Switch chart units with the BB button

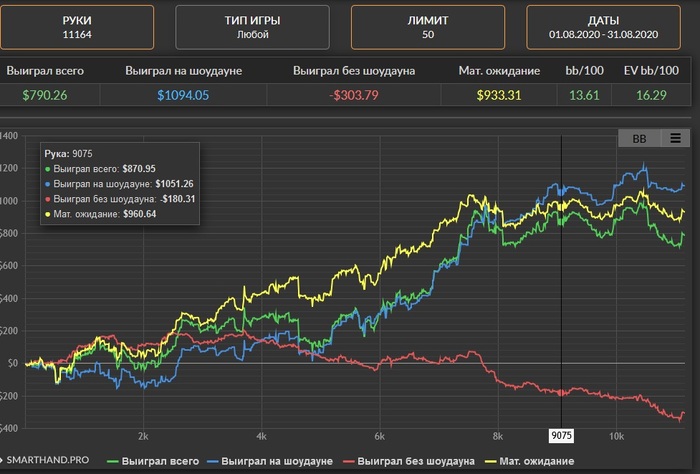pos(639,138)
